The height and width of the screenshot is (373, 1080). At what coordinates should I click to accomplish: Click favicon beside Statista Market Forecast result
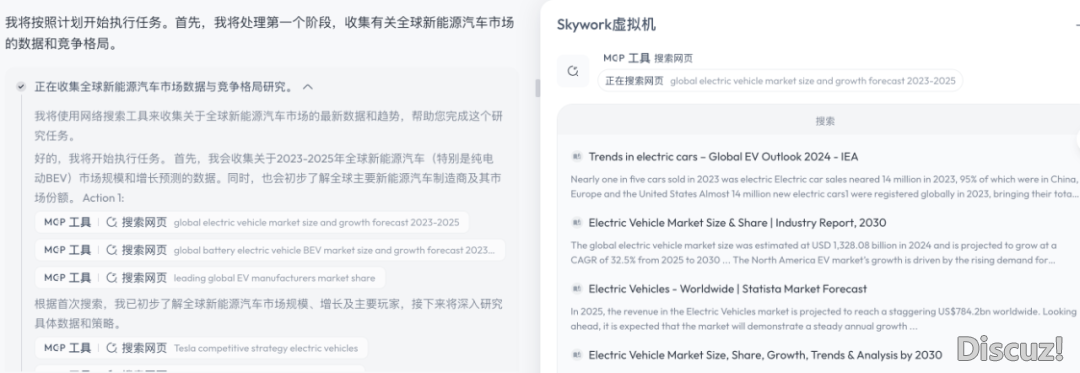(577, 289)
